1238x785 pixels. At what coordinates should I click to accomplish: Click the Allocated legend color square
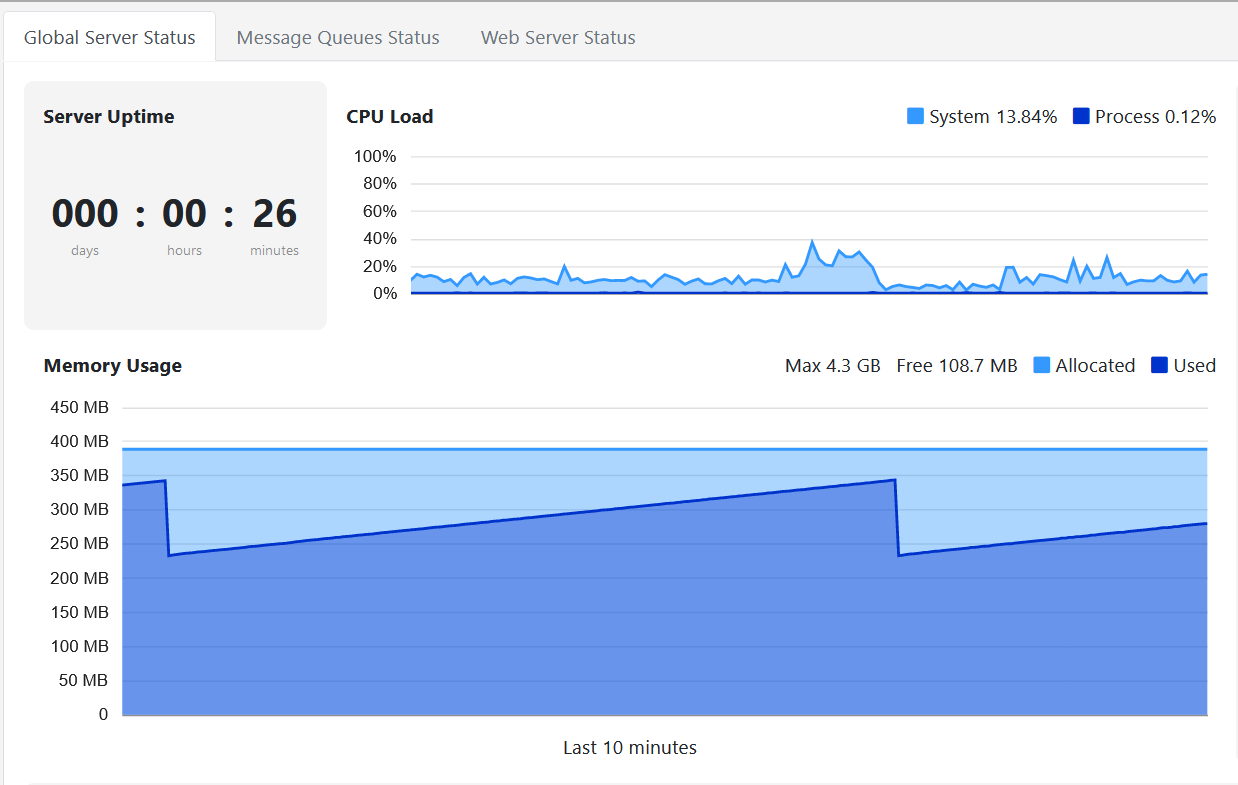coord(1041,365)
